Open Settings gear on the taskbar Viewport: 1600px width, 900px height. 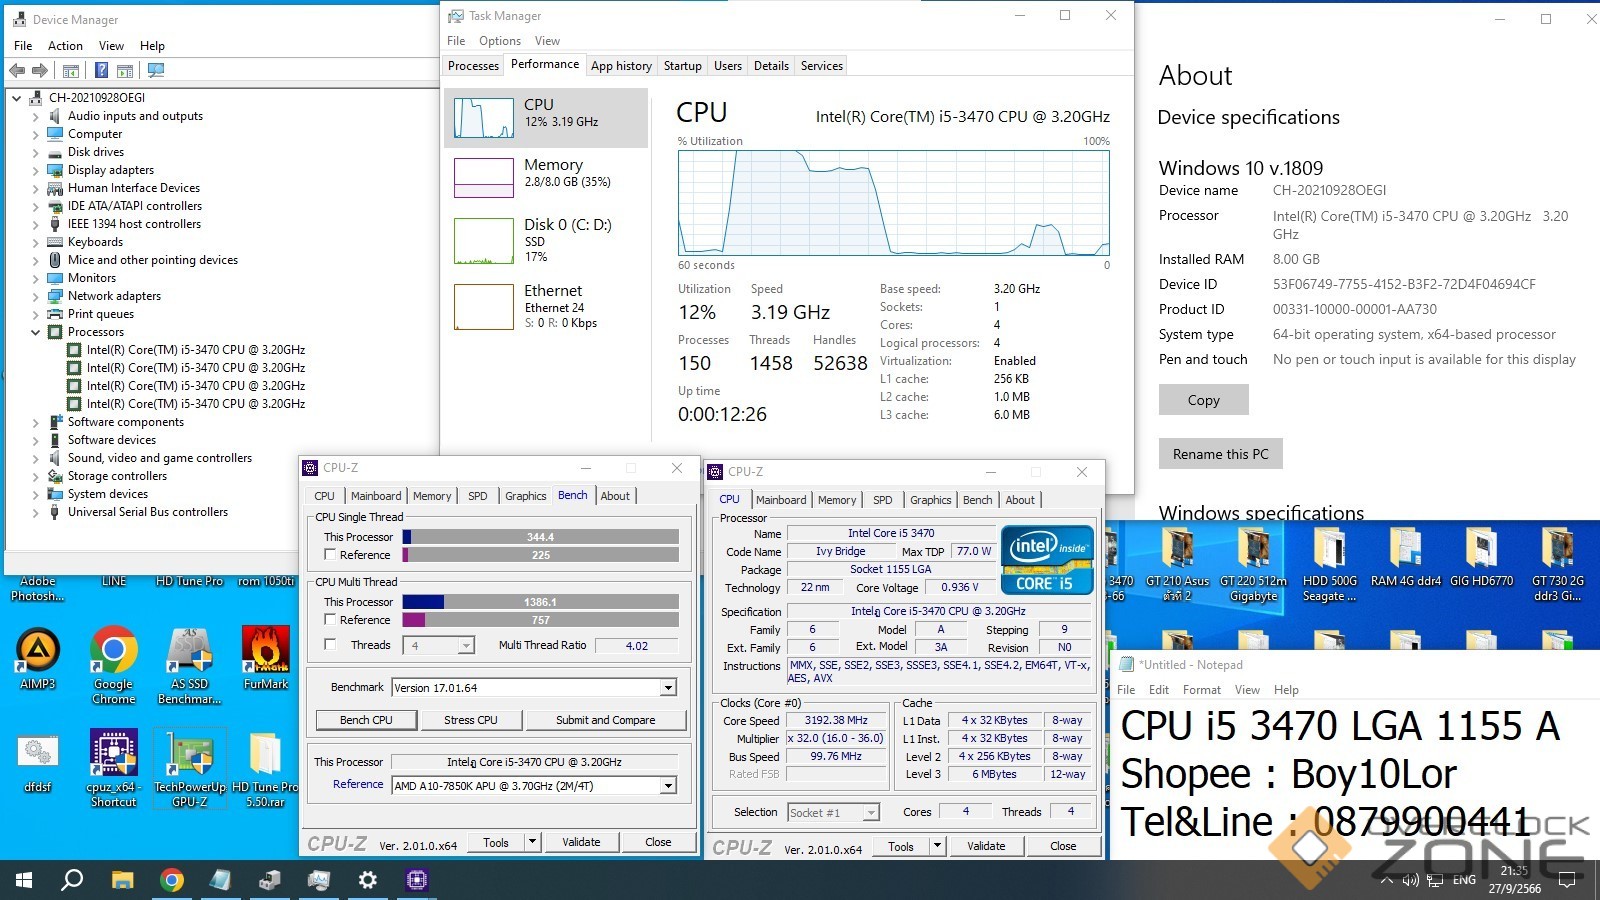[367, 880]
